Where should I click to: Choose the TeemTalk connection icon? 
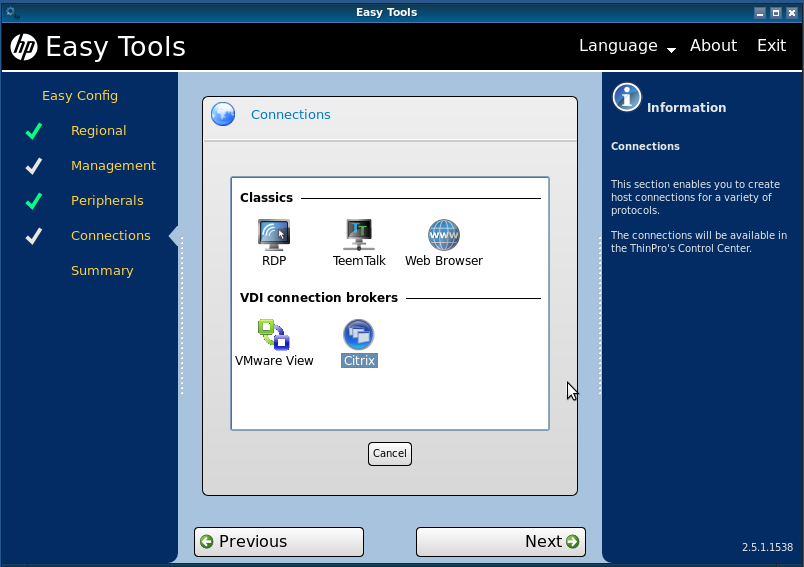click(x=359, y=234)
